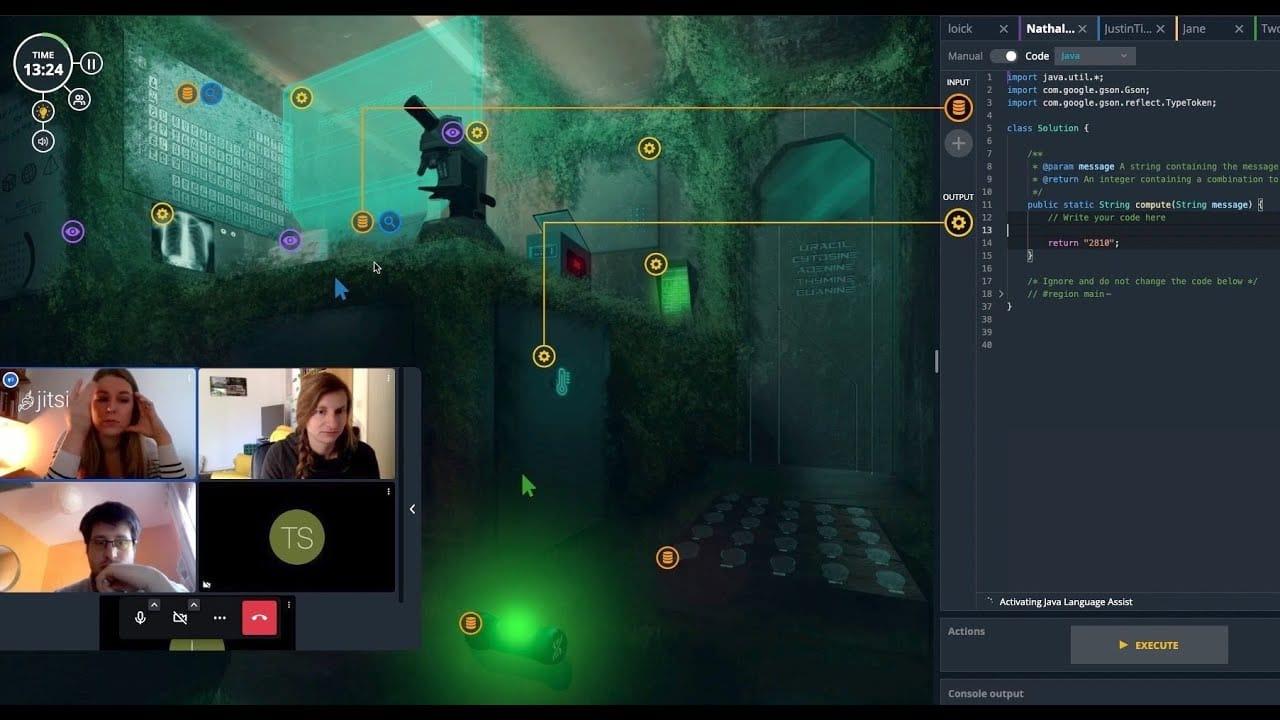Viewport: 1280px width, 720px height.
Task: Open the gear node above the X-ray
Action: [162, 213]
